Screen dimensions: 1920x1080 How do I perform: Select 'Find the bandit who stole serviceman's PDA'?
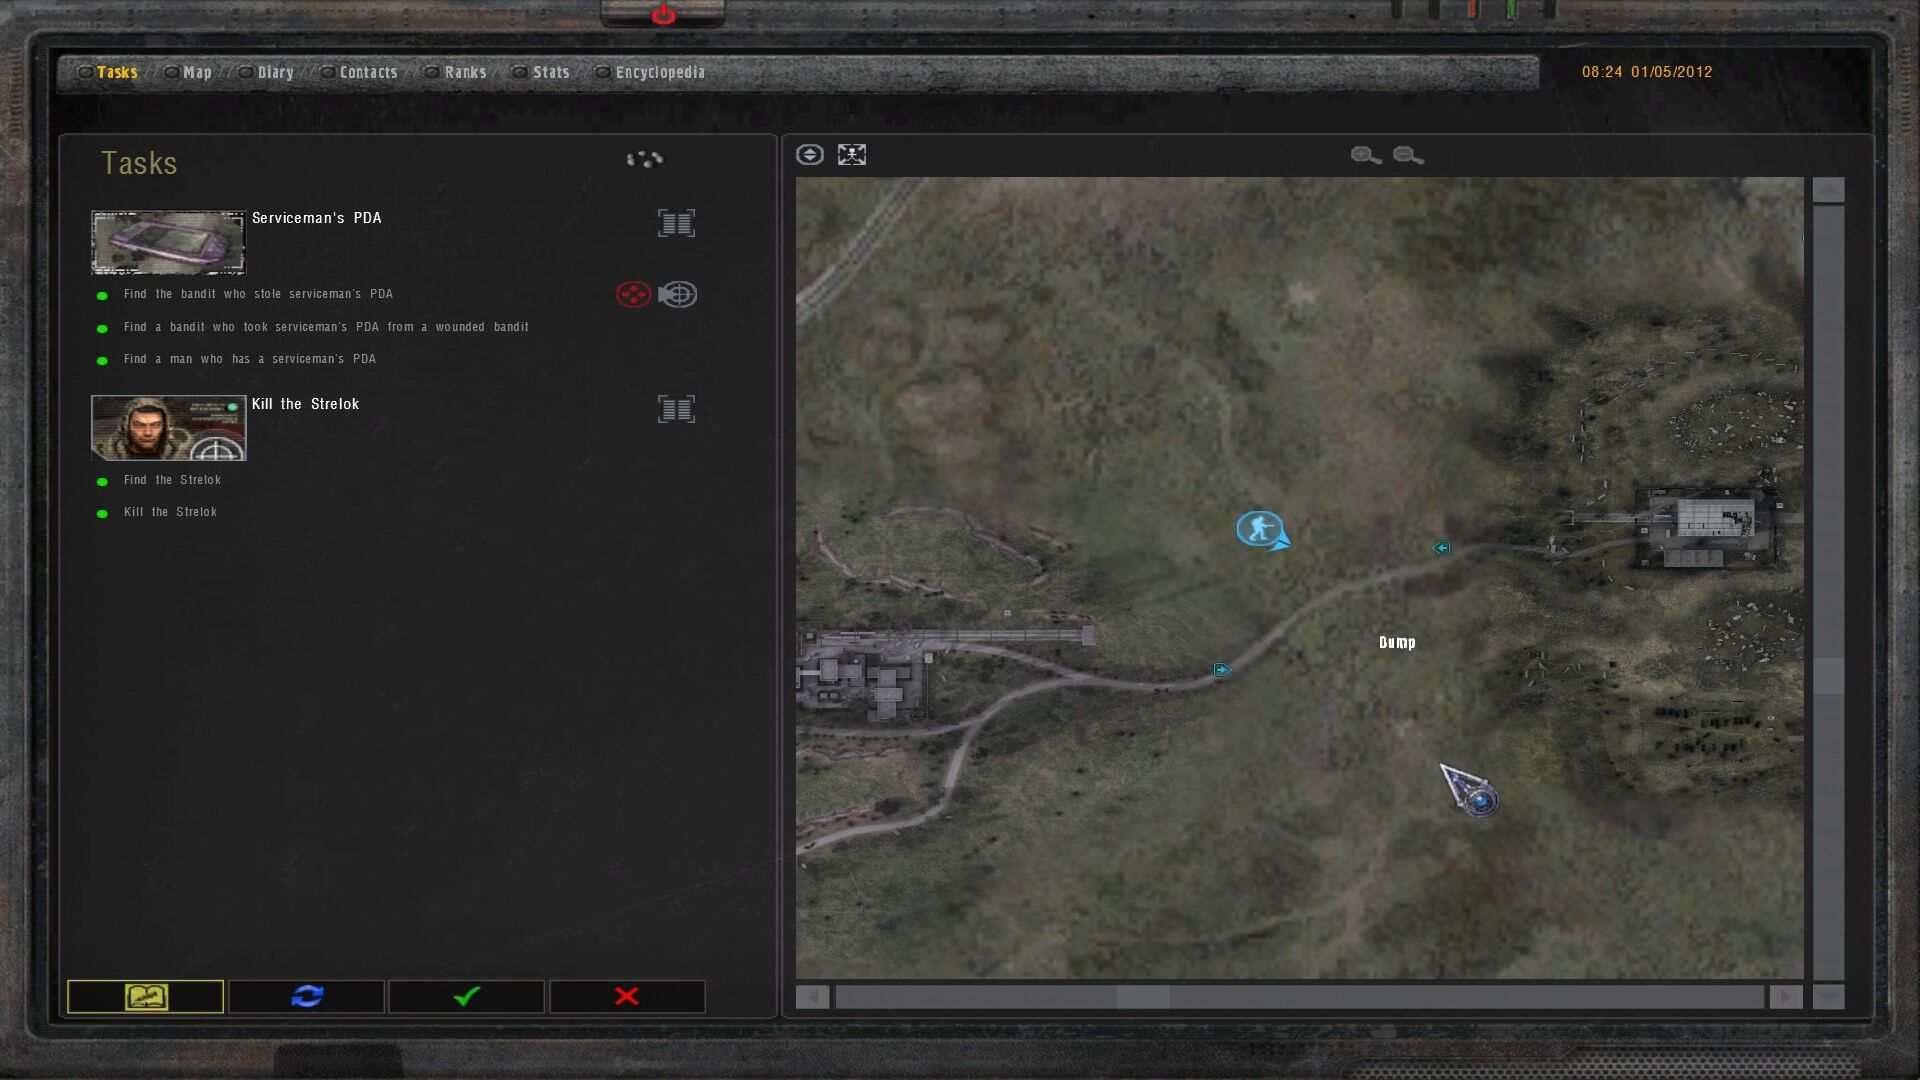click(258, 294)
